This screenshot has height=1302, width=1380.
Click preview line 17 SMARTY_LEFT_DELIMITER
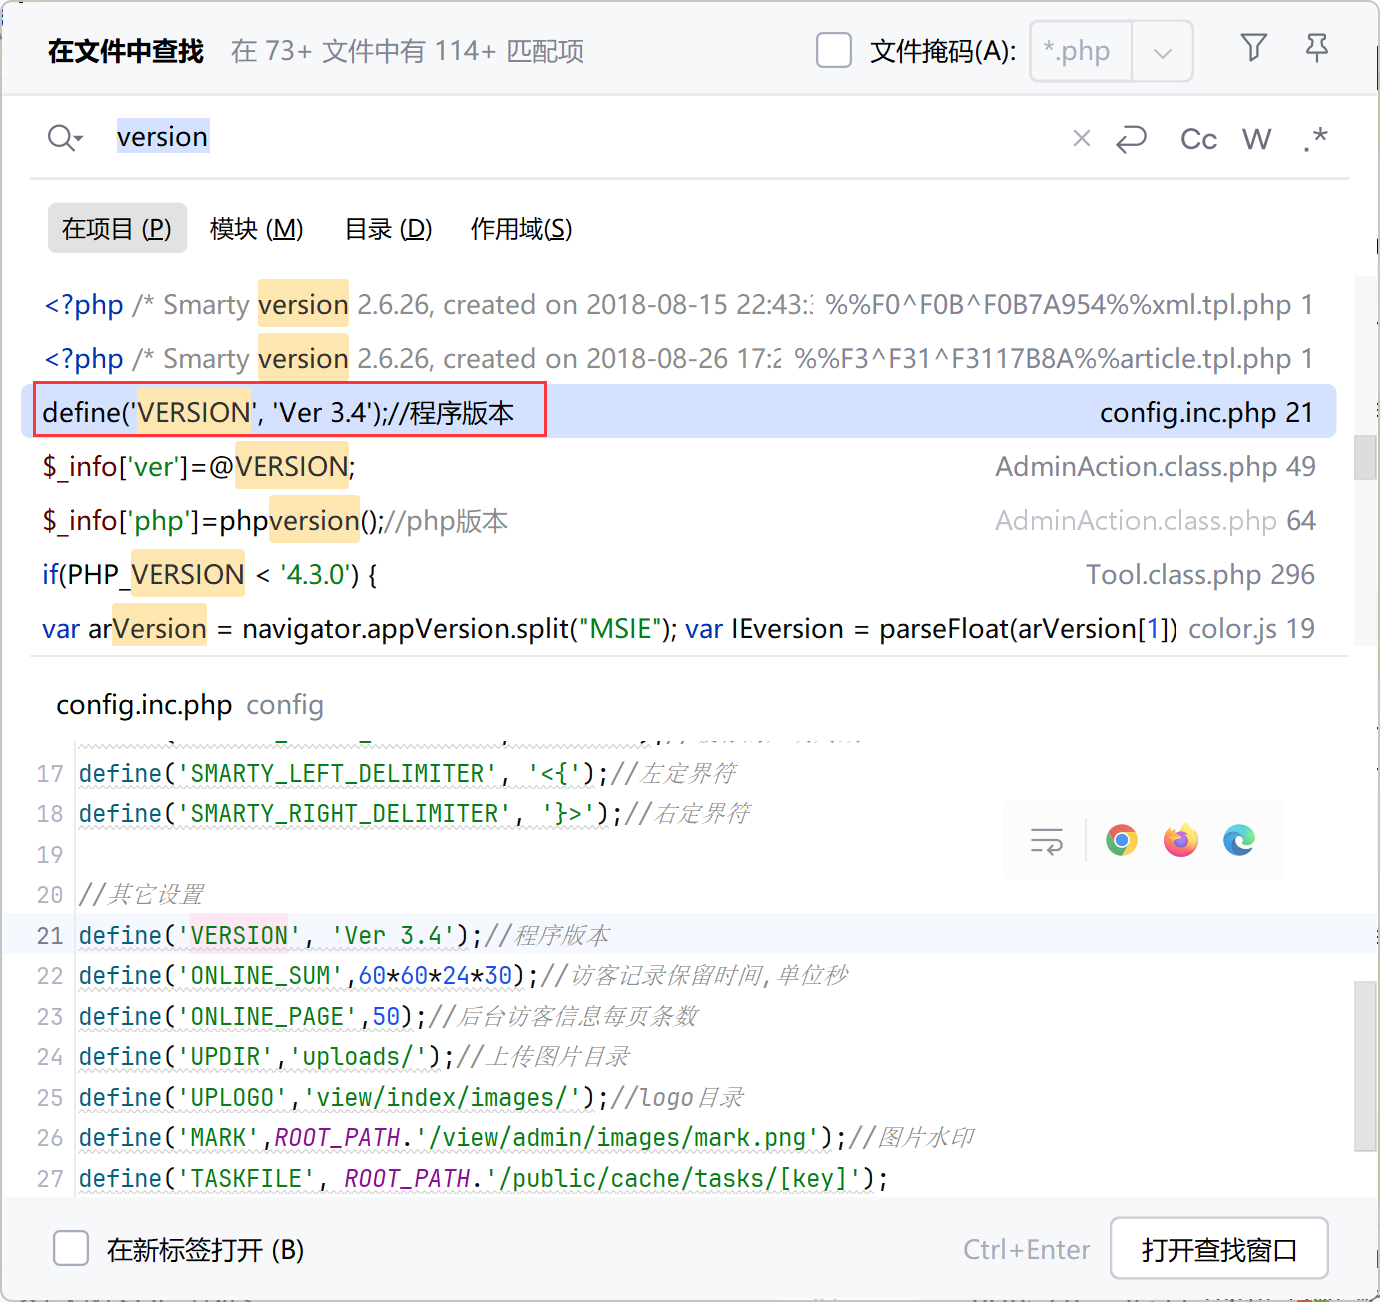point(408,773)
